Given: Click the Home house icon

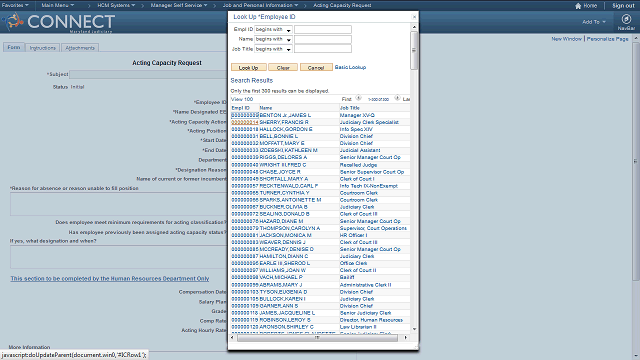Looking at the screenshot, I should pyautogui.click(x=578, y=6).
